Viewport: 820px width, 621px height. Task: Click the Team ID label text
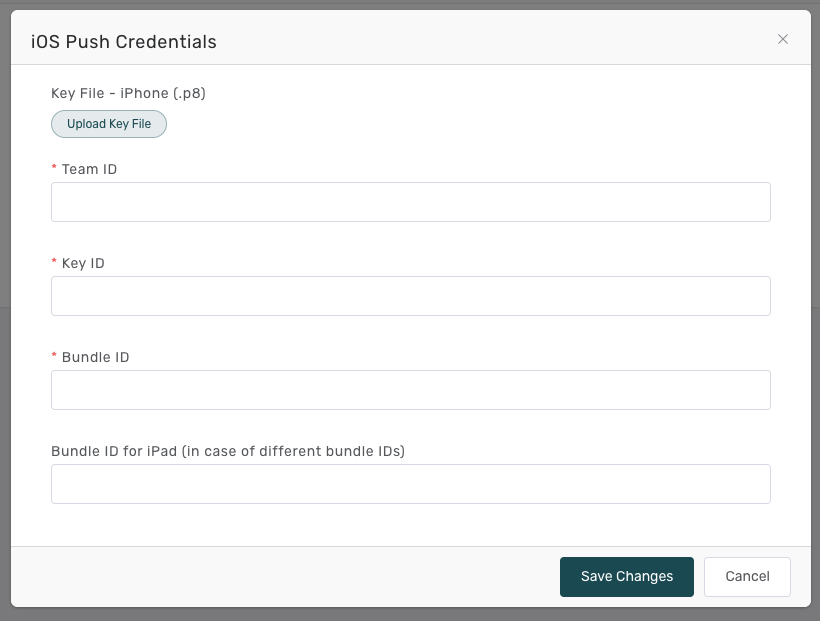(89, 169)
